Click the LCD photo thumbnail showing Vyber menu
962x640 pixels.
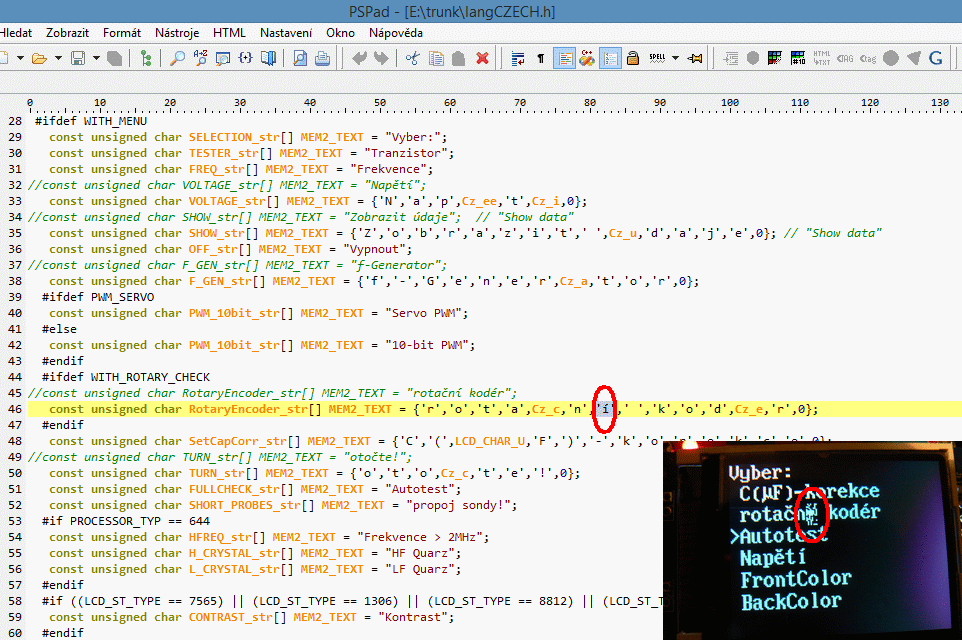(x=812, y=540)
